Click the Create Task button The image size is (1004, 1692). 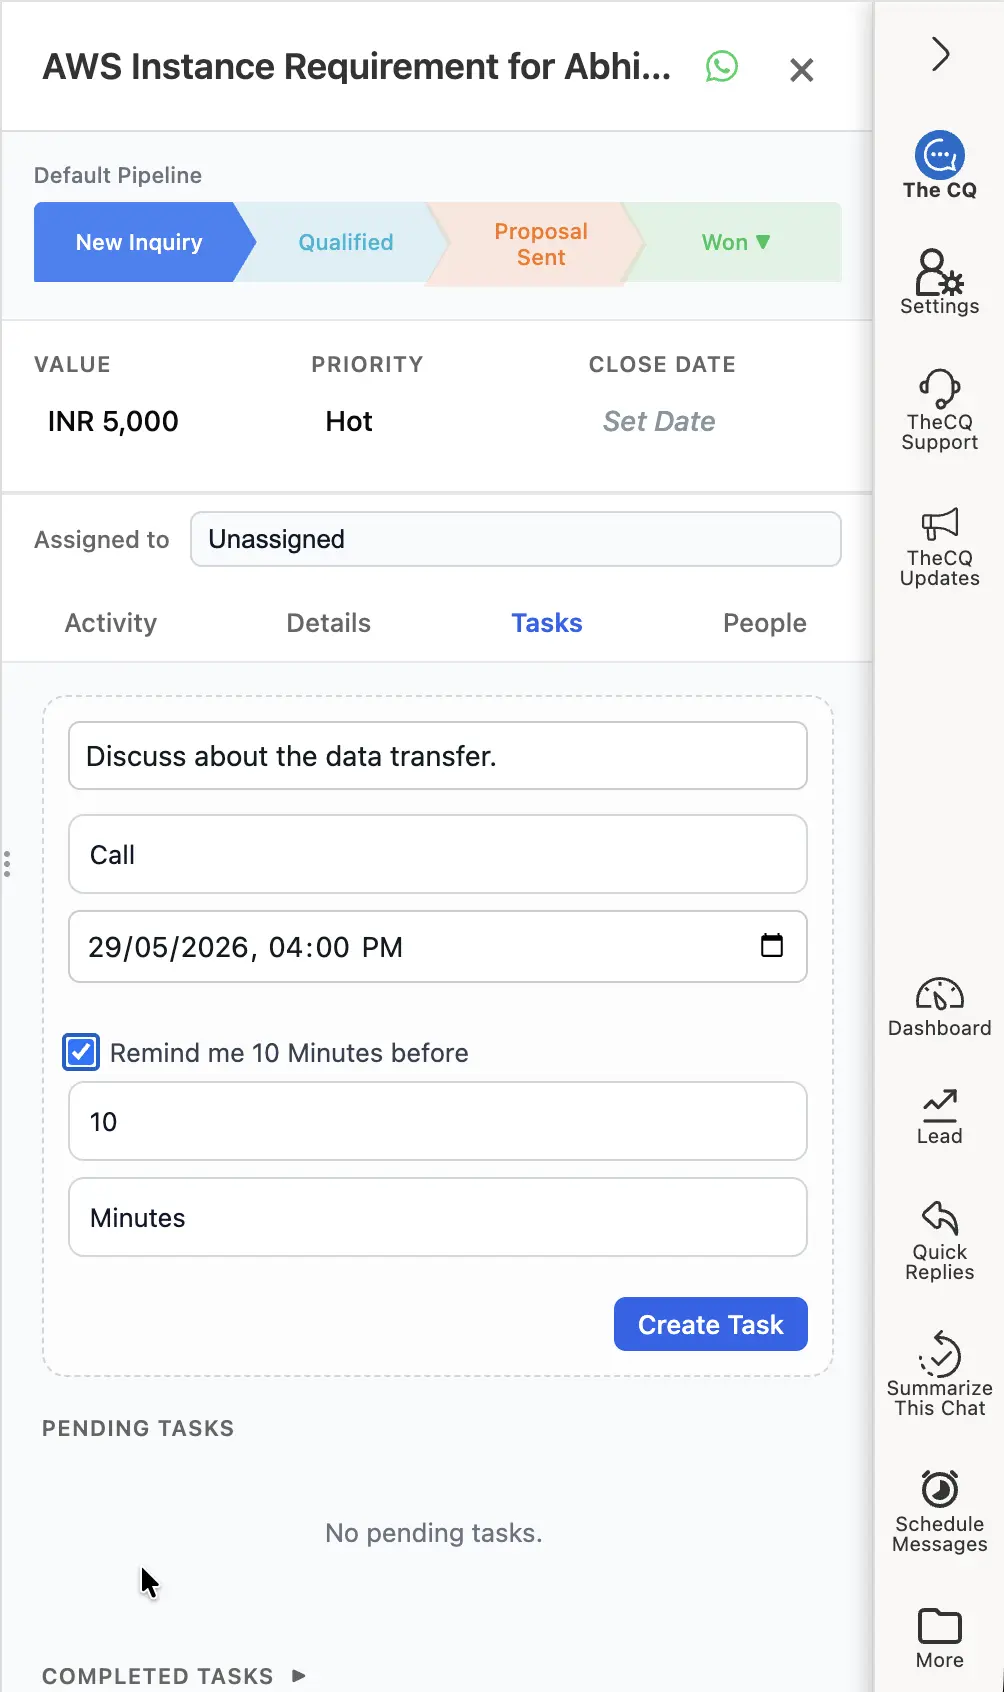pyautogui.click(x=711, y=1324)
